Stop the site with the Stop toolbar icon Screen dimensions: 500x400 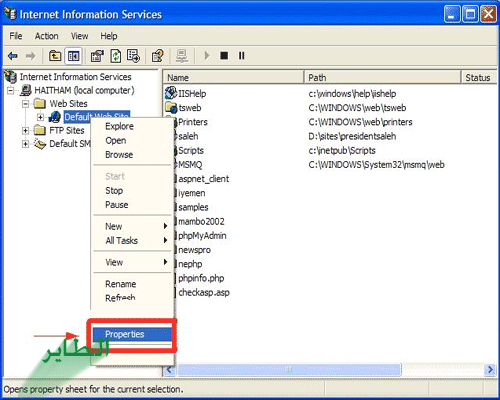click(224, 56)
